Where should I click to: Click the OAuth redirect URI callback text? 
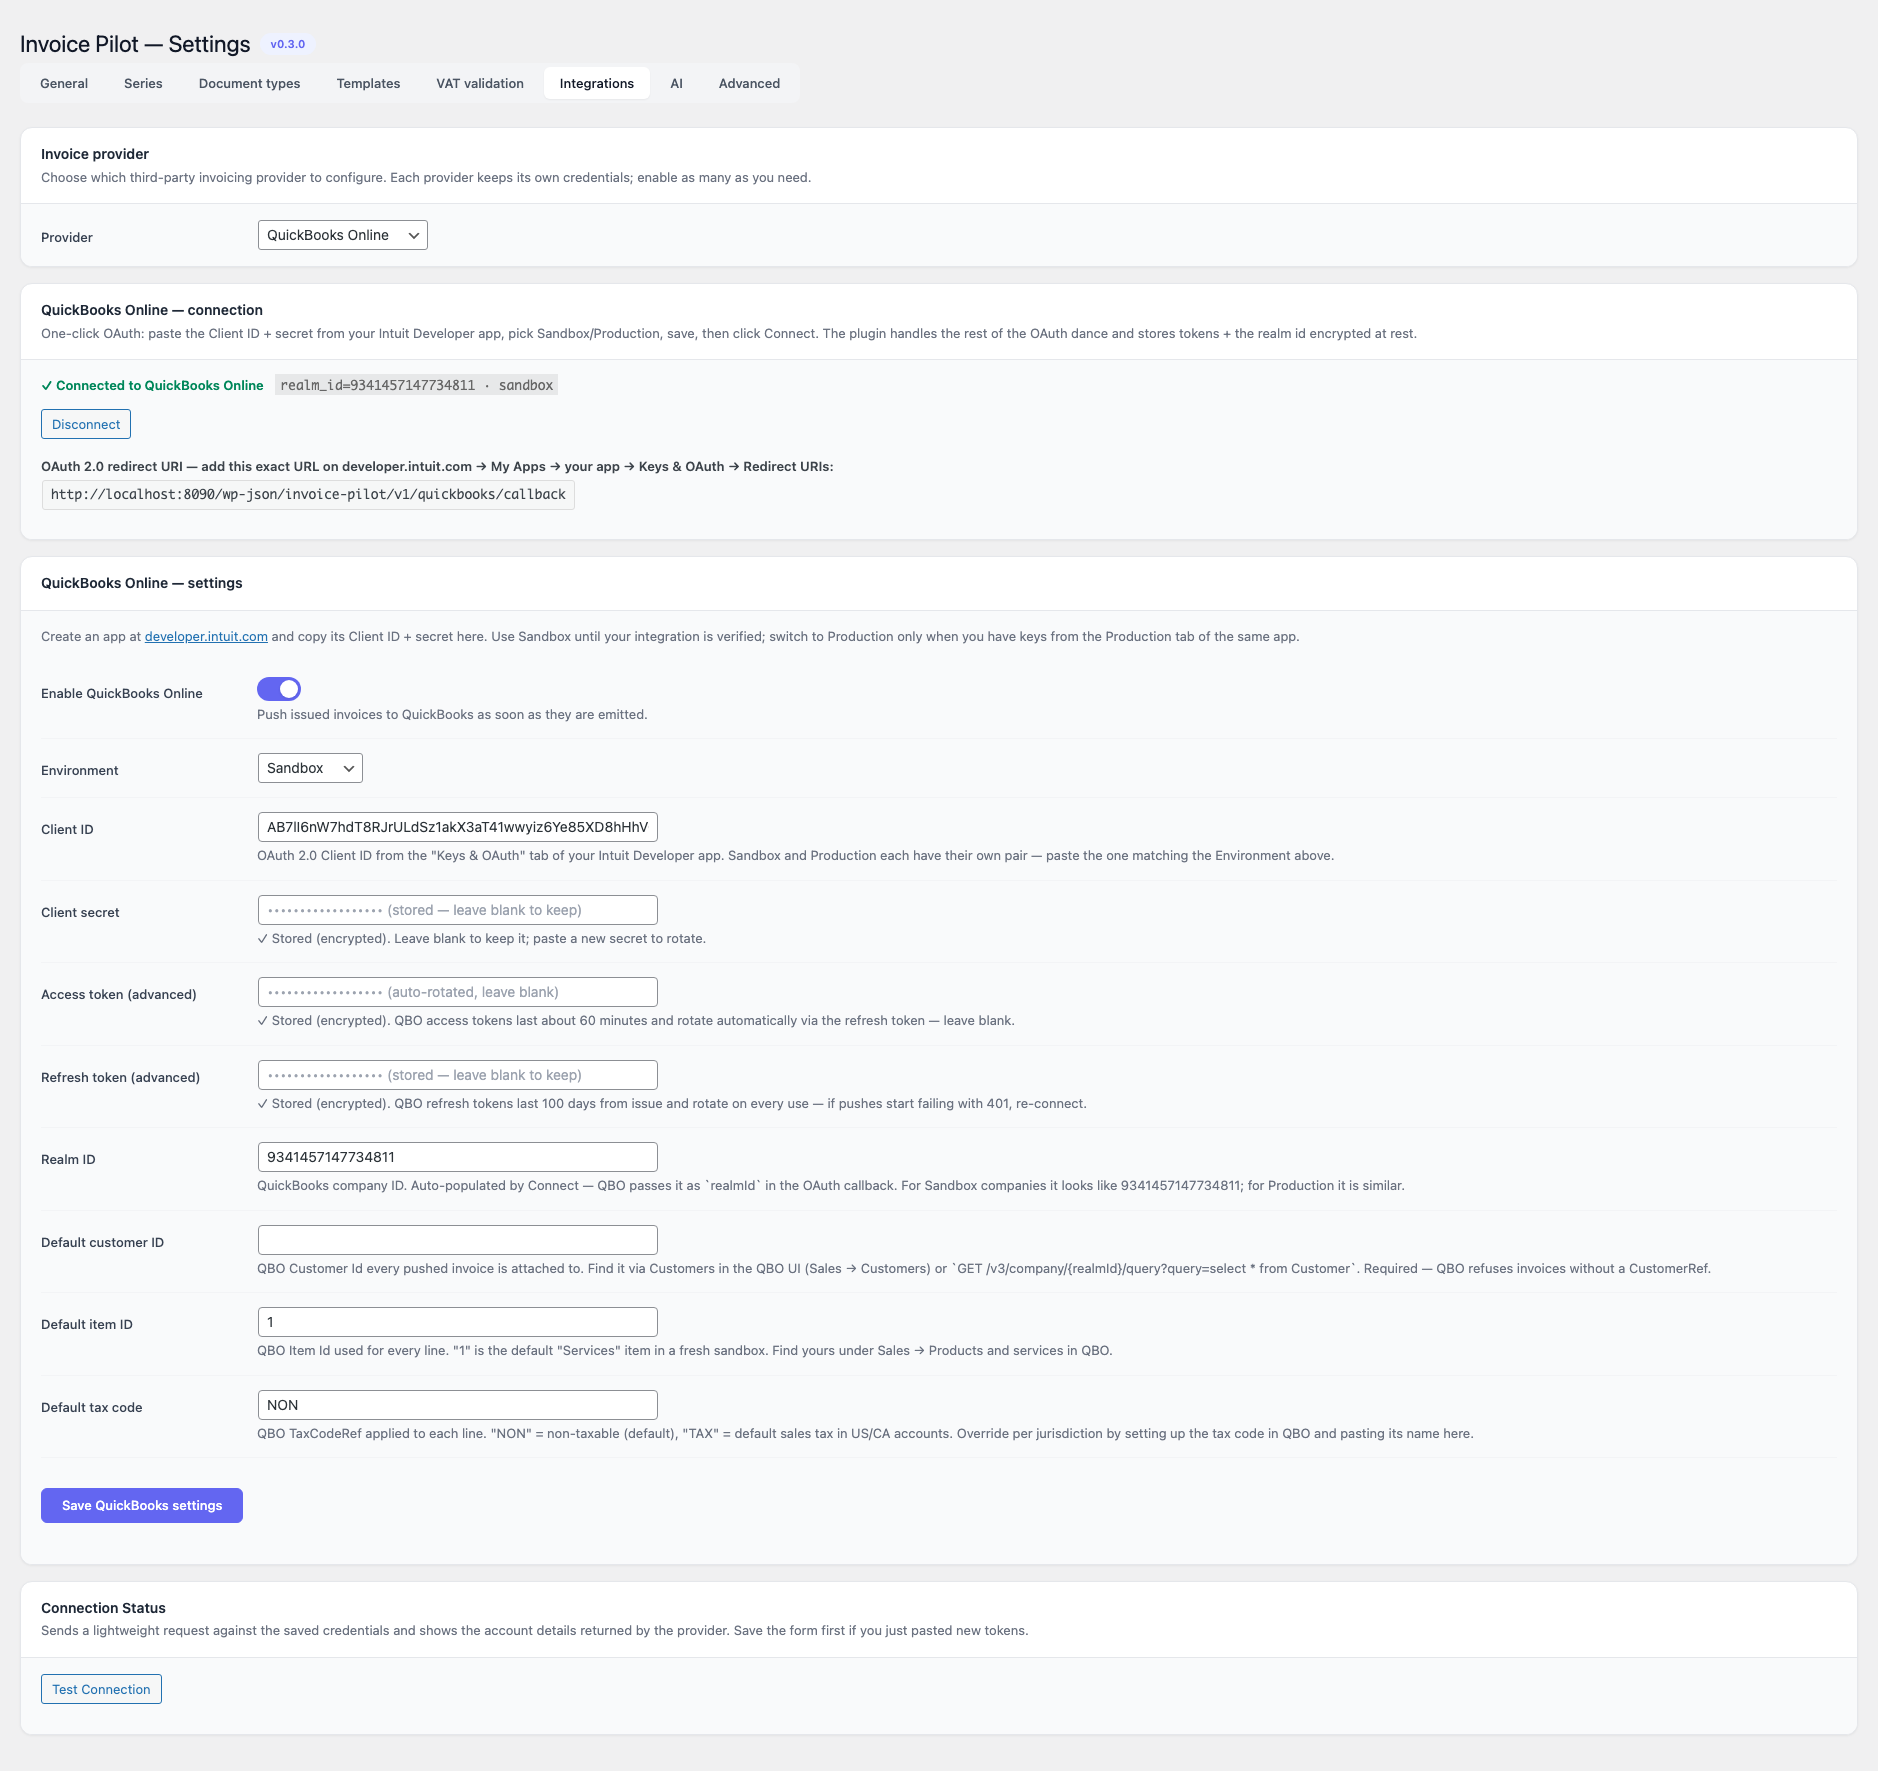[308, 495]
